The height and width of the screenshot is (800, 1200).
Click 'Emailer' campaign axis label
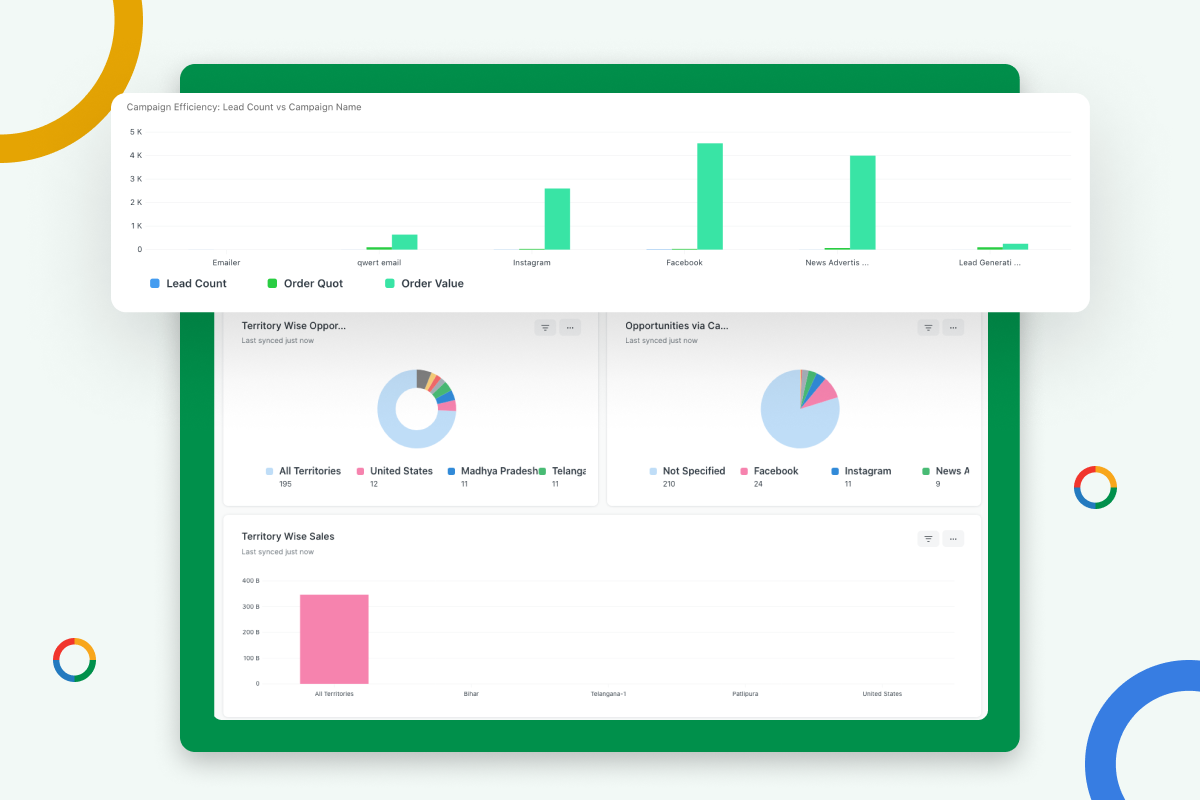226,263
